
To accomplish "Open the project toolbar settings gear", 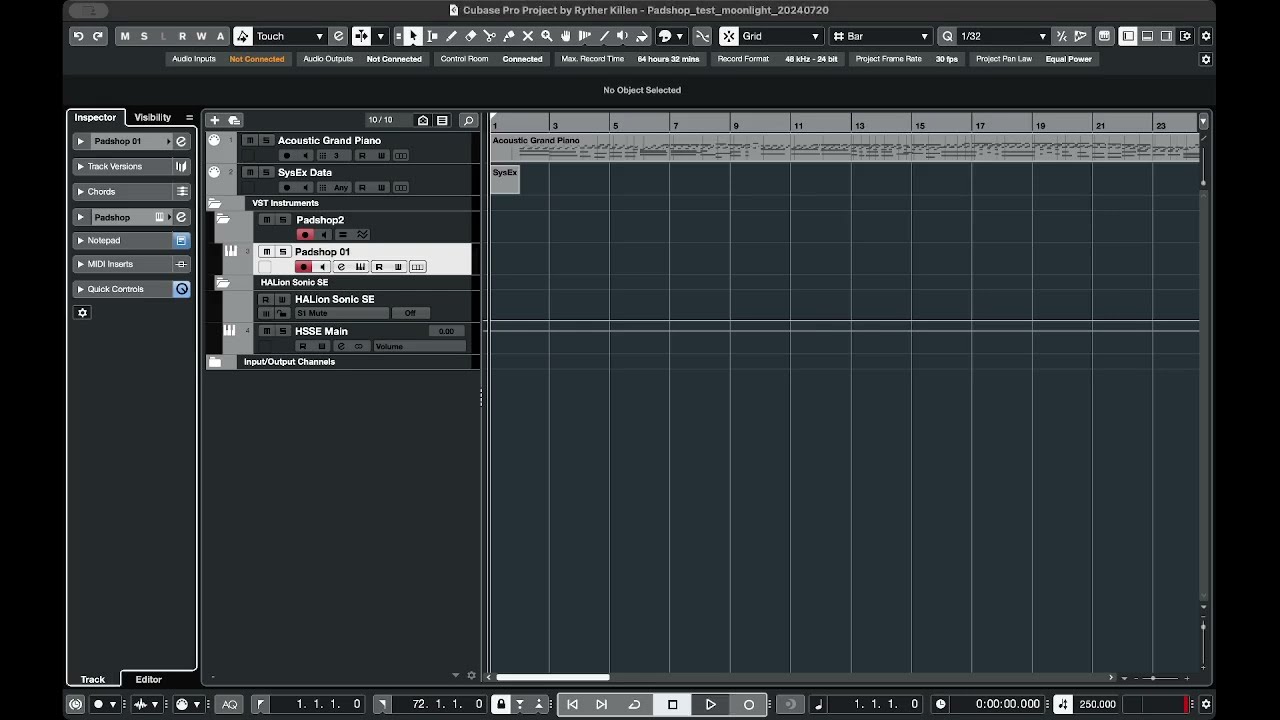I will (1206, 36).
